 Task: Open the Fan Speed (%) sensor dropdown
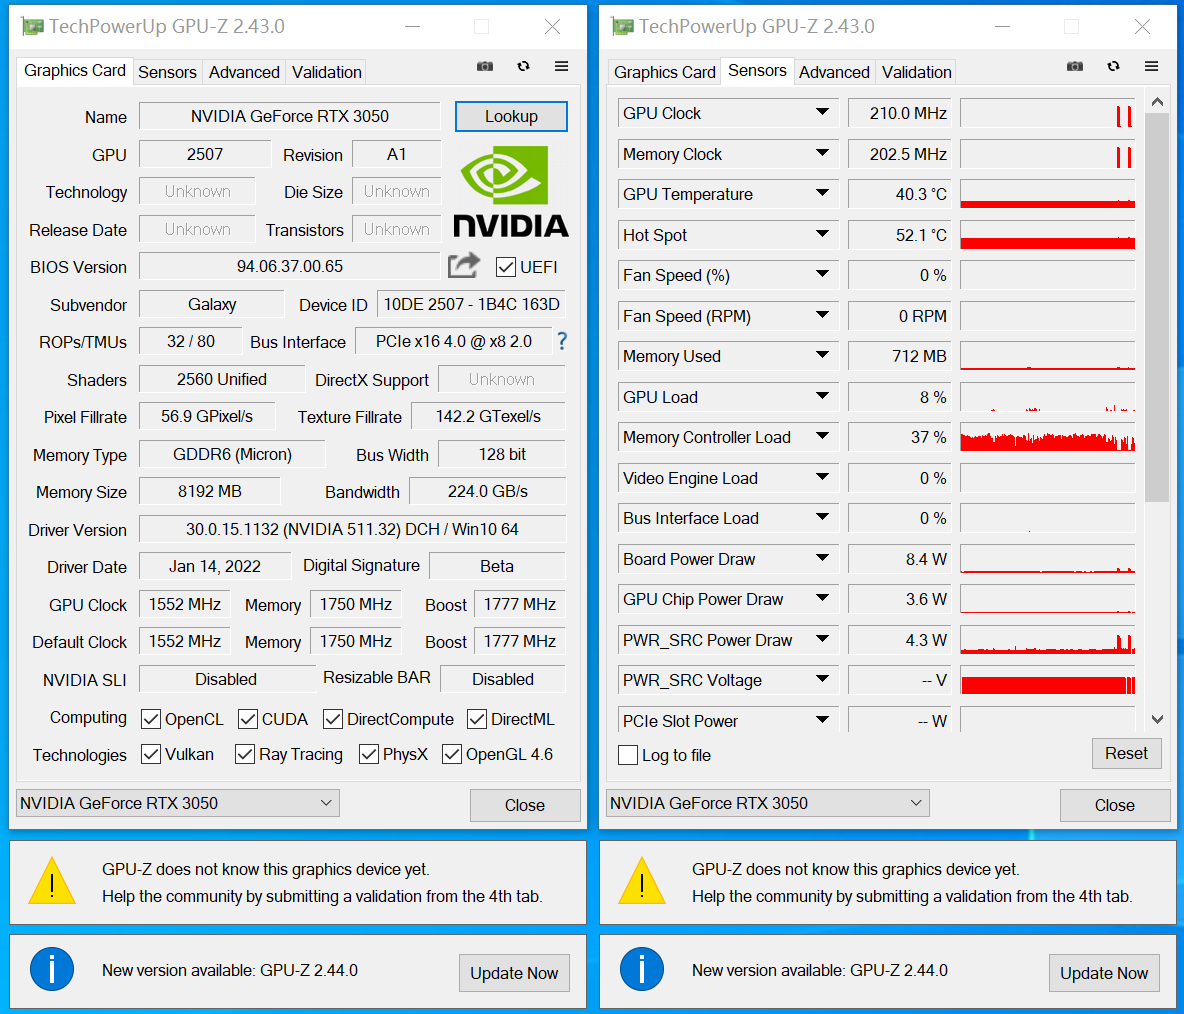tap(822, 275)
